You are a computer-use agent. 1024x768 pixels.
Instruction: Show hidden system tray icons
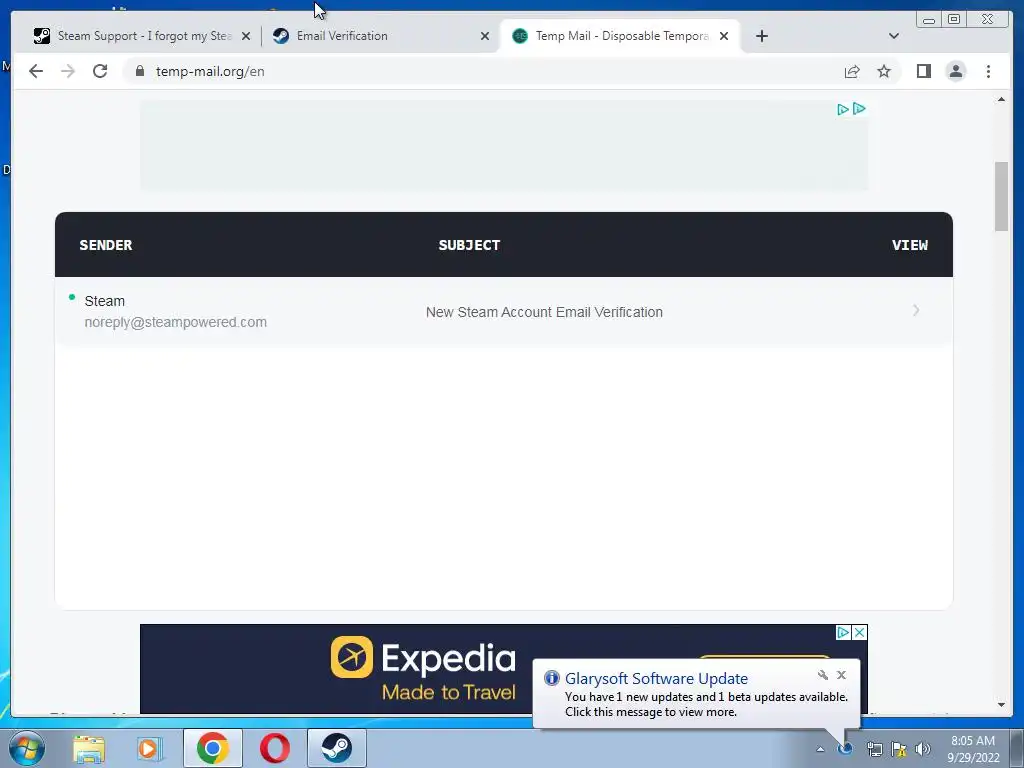coord(820,749)
